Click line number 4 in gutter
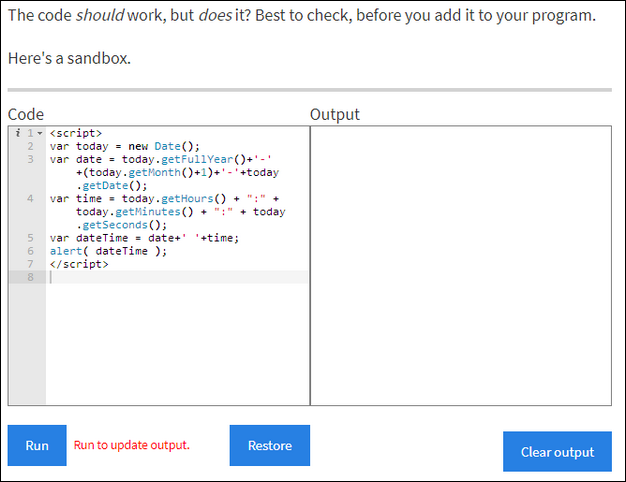This screenshot has width=626, height=482. (31, 198)
